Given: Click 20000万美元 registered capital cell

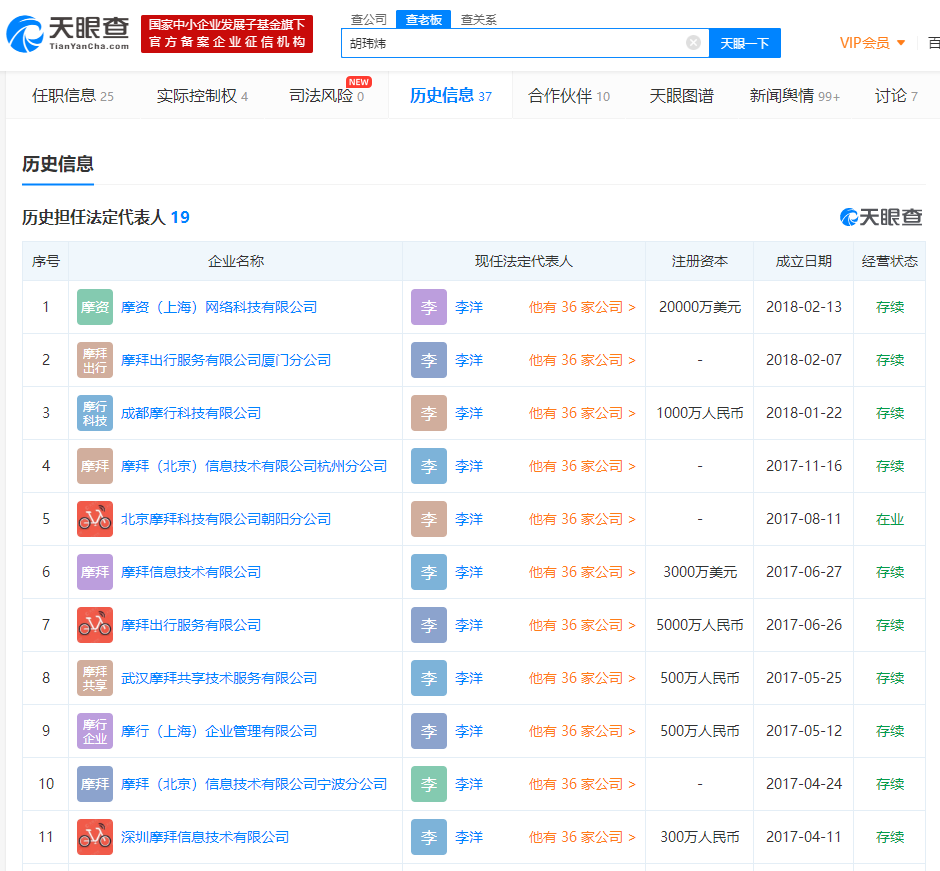Looking at the screenshot, I should 700,307.
